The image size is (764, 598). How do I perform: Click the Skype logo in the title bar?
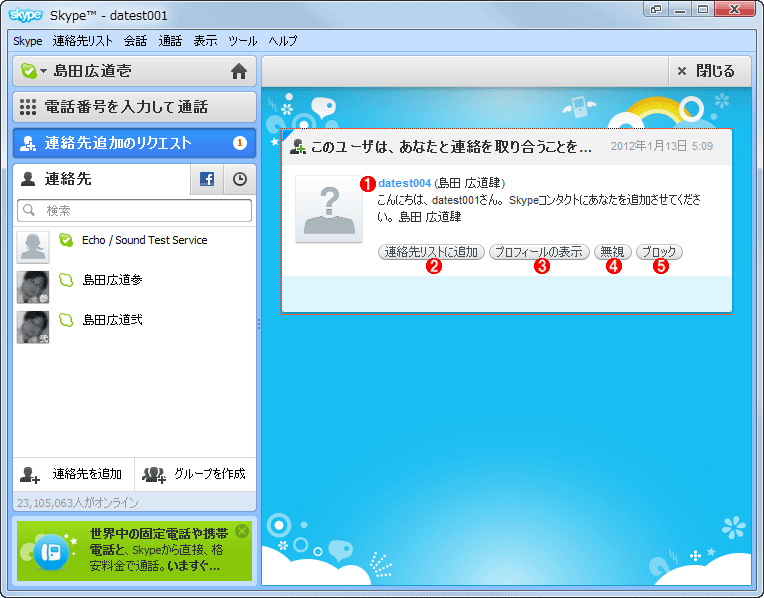tap(25, 15)
